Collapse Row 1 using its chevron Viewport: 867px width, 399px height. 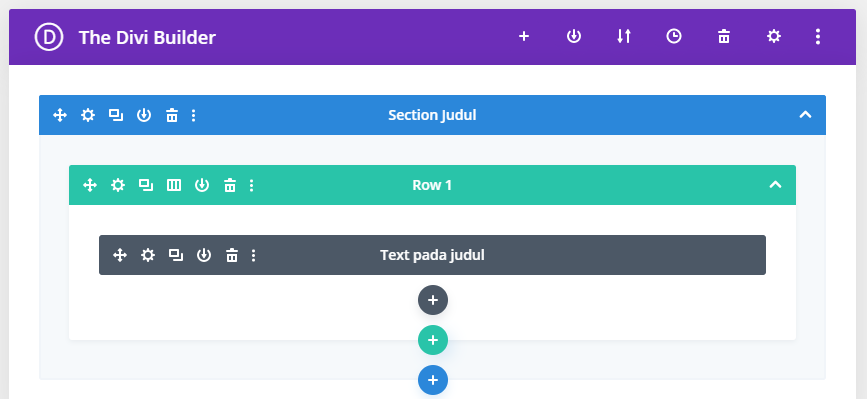tap(776, 185)
